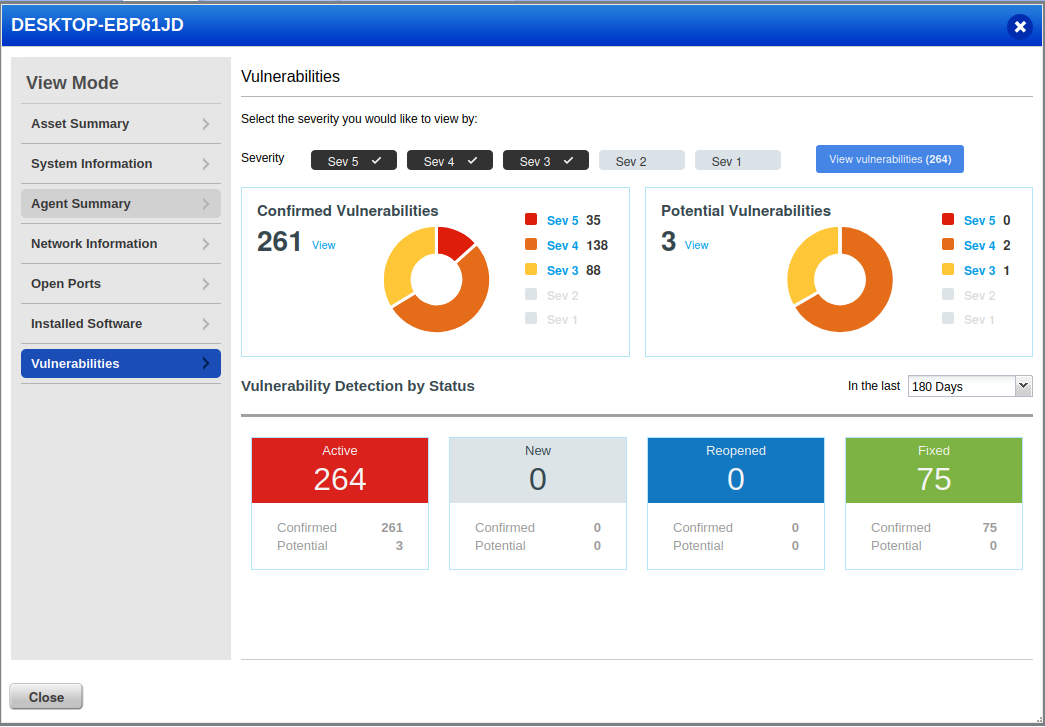The height and width of the screenshot is (727, 1045).
Task: Click Sev 5 link in Confirmed Vulnerabilities legend
Action: [x=562, y=221]
